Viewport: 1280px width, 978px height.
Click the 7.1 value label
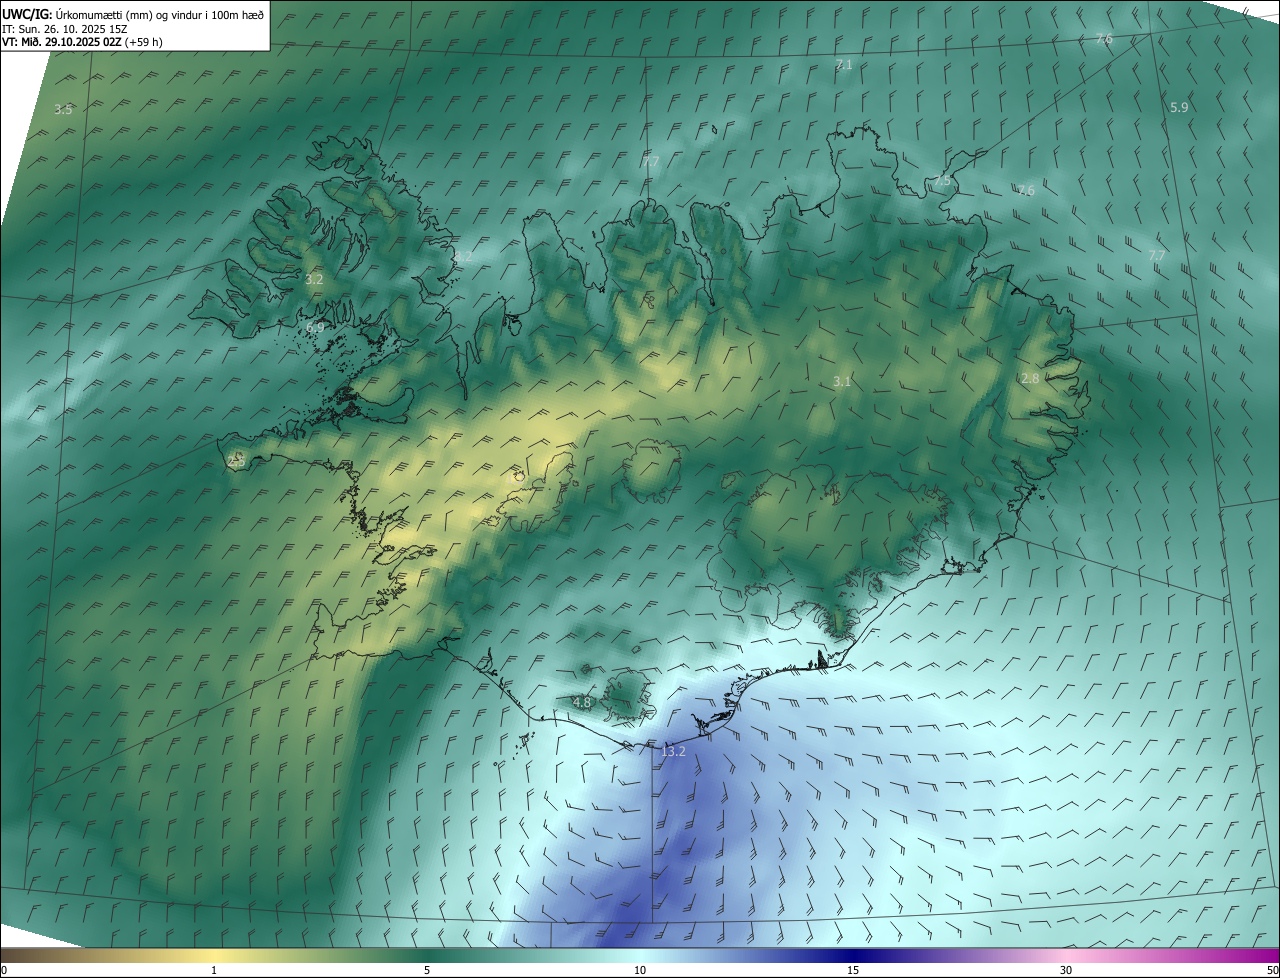click(843, 65)
